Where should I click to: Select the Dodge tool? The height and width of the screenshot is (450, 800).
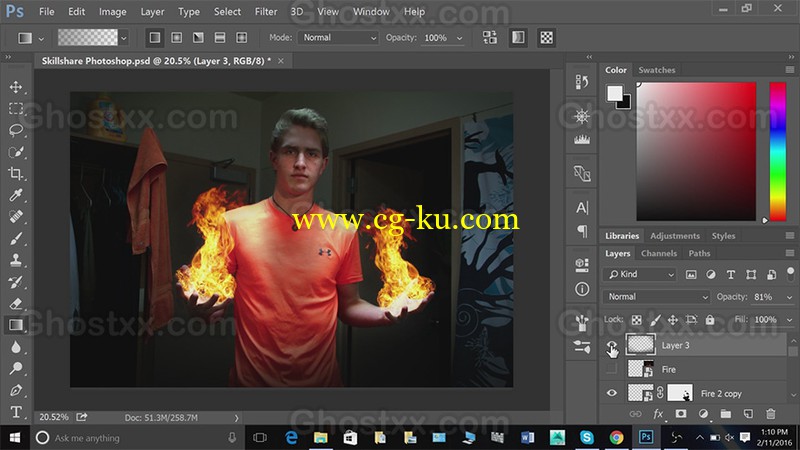coord(16,368)
